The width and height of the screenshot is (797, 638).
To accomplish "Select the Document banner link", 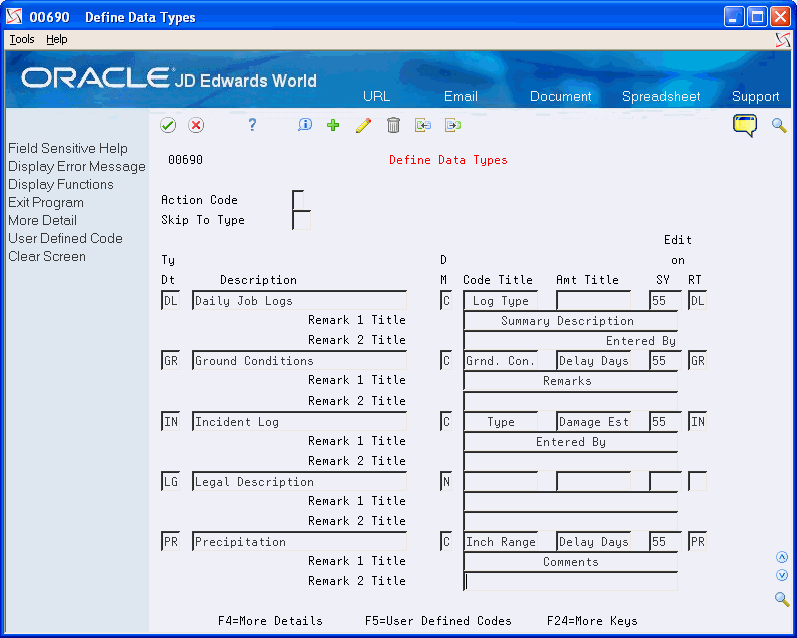I will 561,96.
